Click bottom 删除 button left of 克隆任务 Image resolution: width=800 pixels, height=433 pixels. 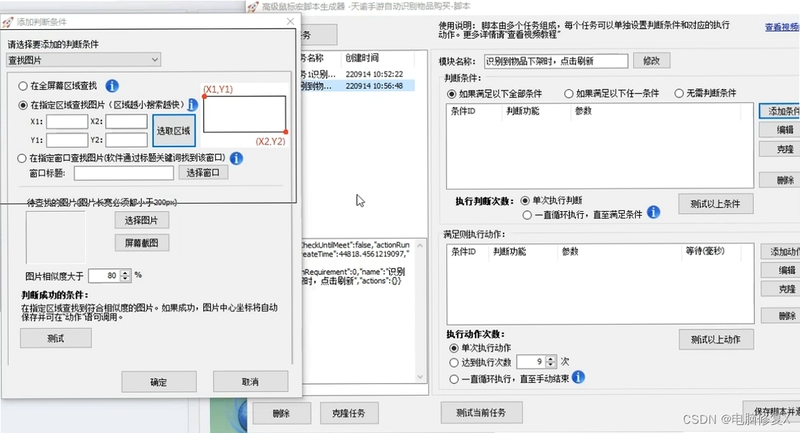coord(282,413)
